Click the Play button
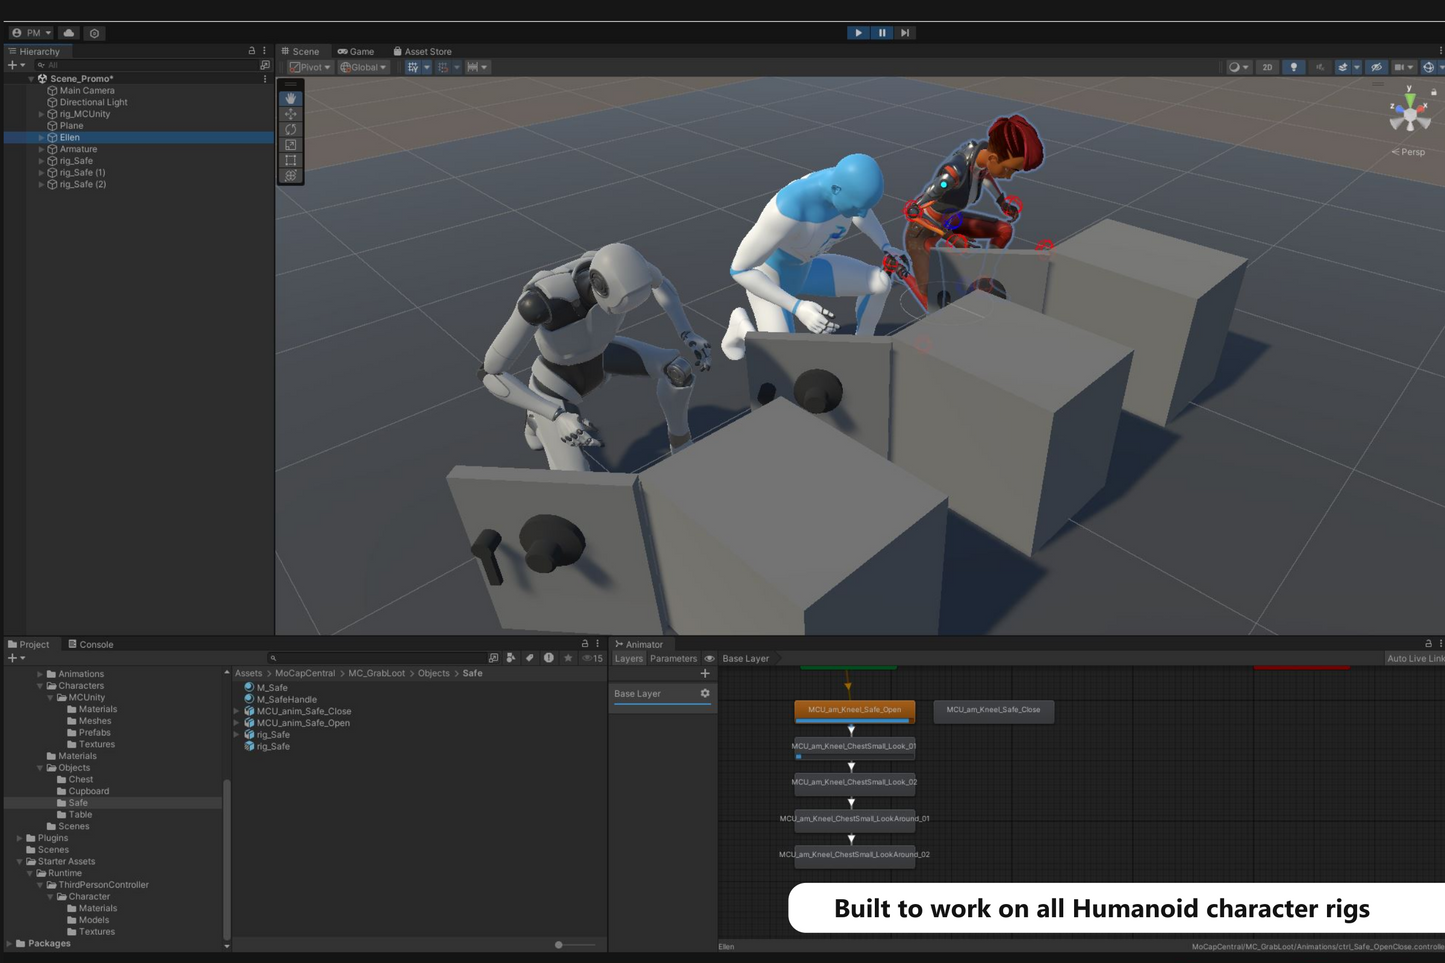 (x=858, y=33)
